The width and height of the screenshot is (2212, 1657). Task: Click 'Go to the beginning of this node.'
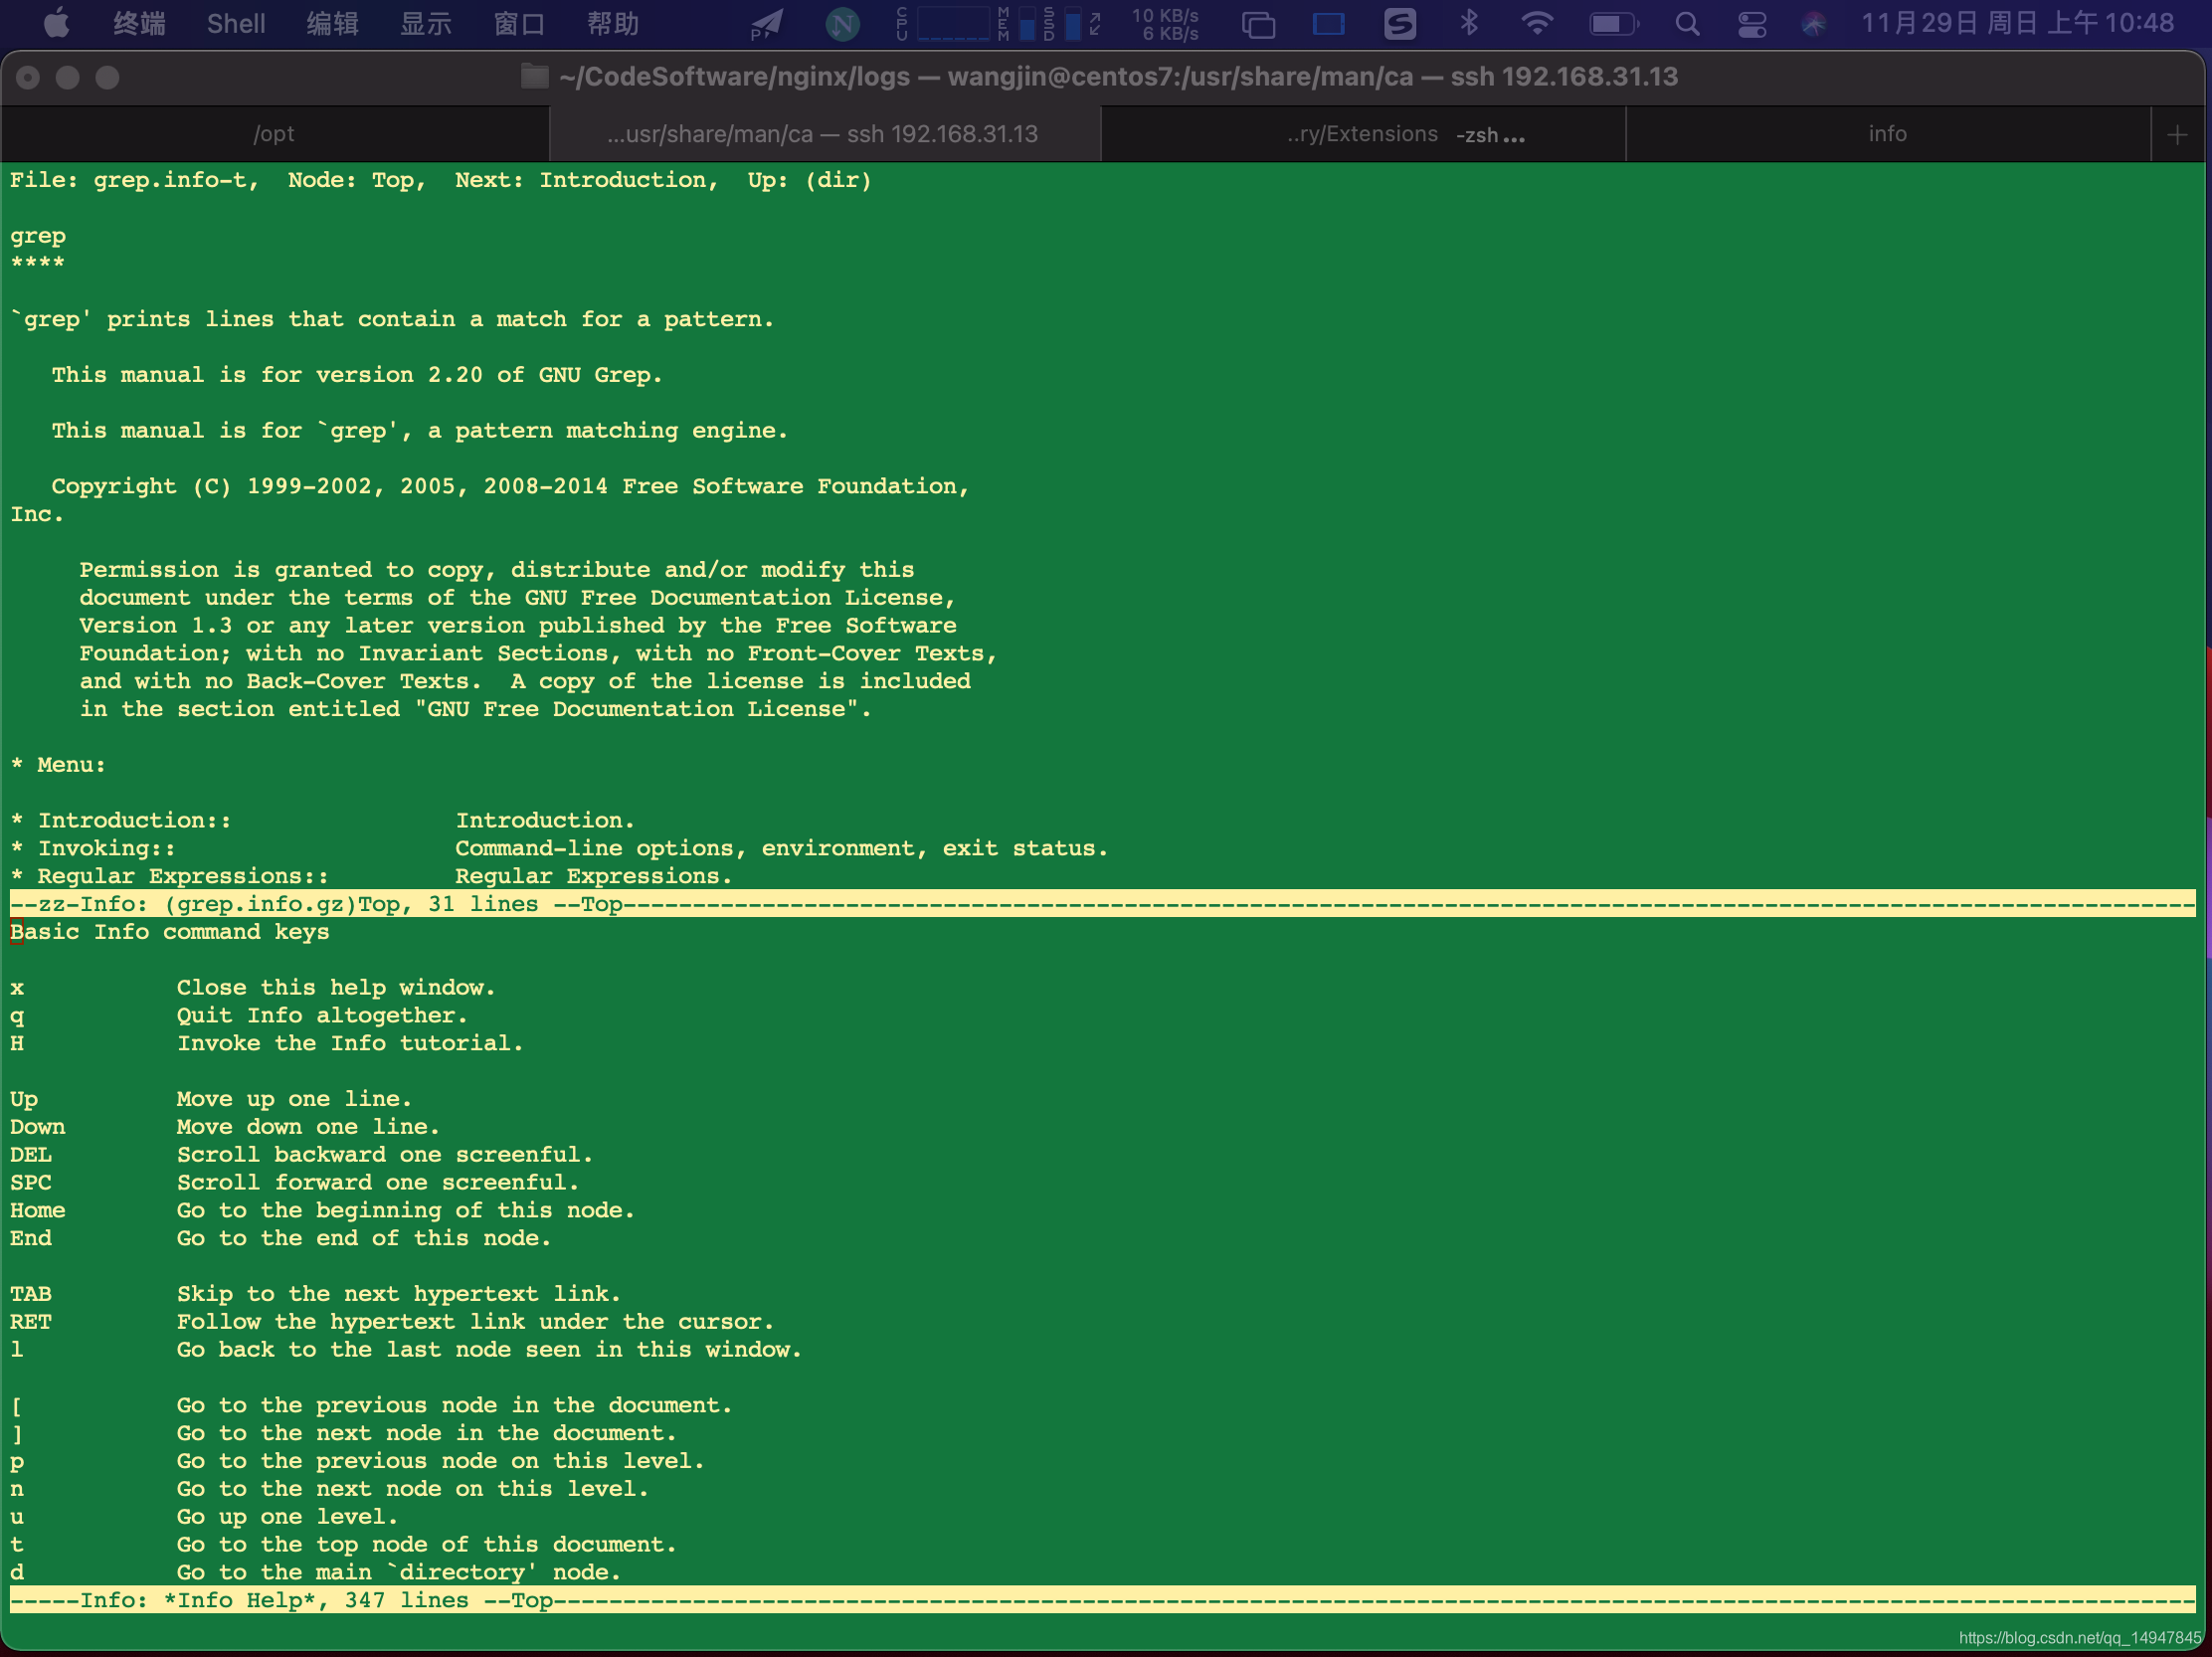point(406,1211)
